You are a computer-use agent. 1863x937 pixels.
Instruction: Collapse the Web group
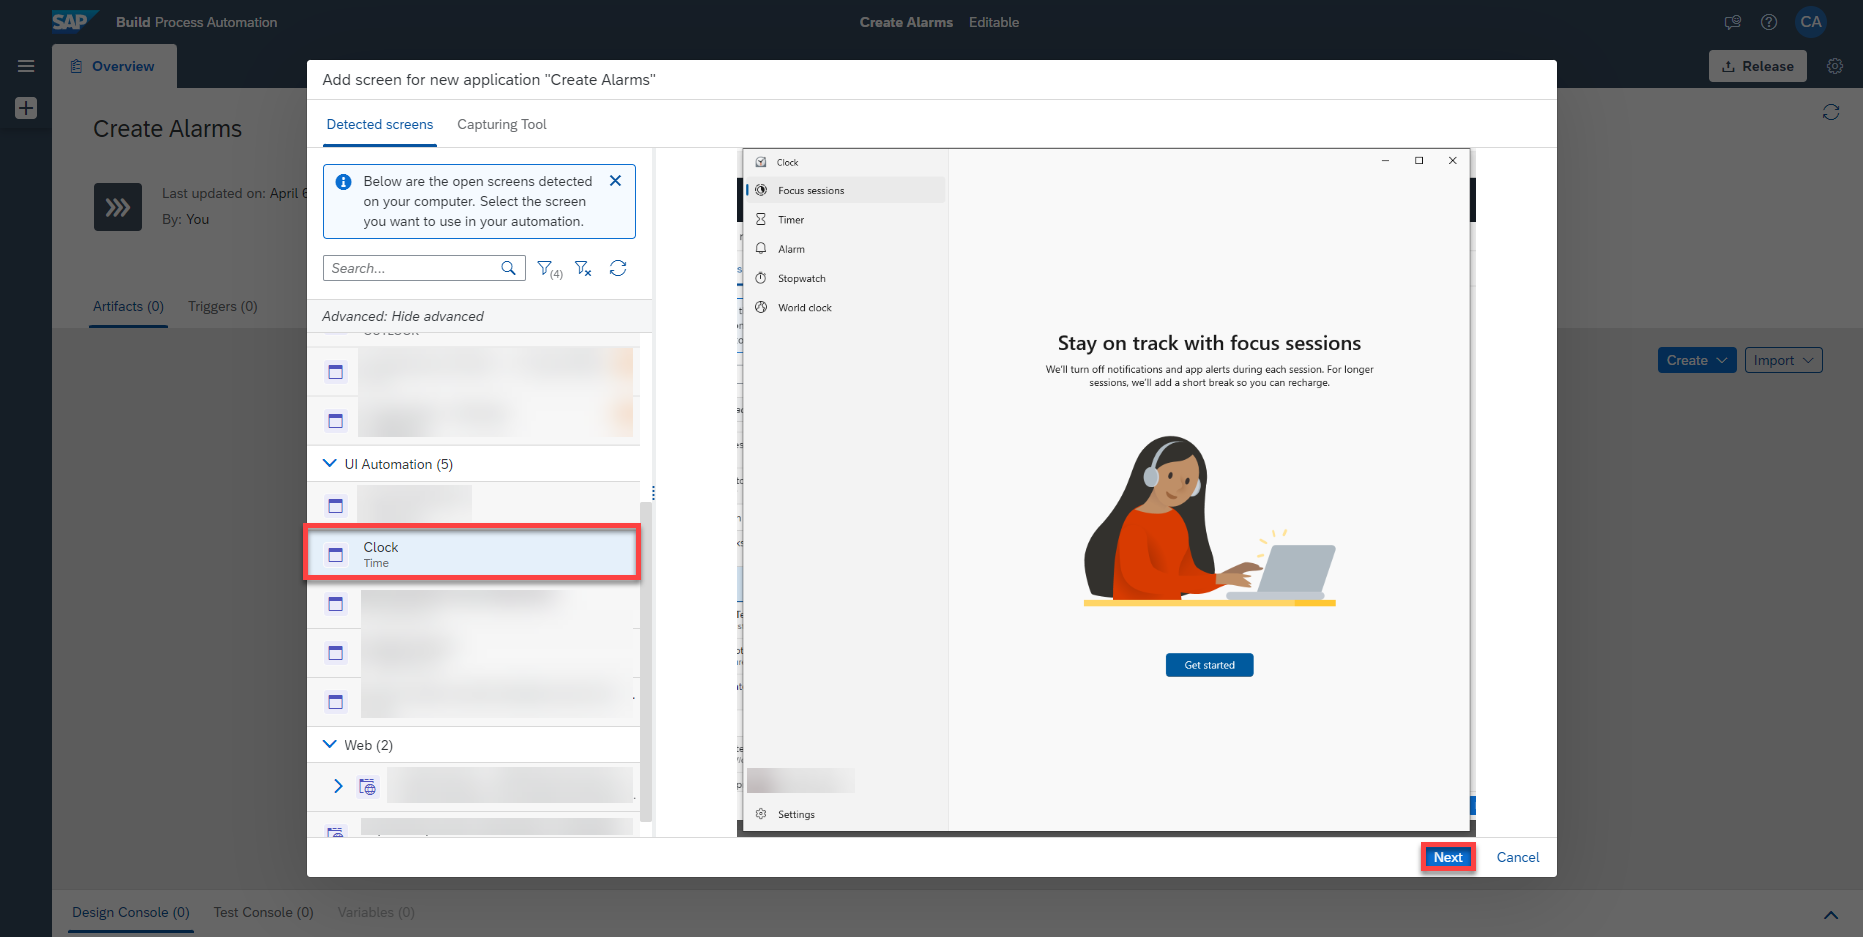tap(330, 744)
